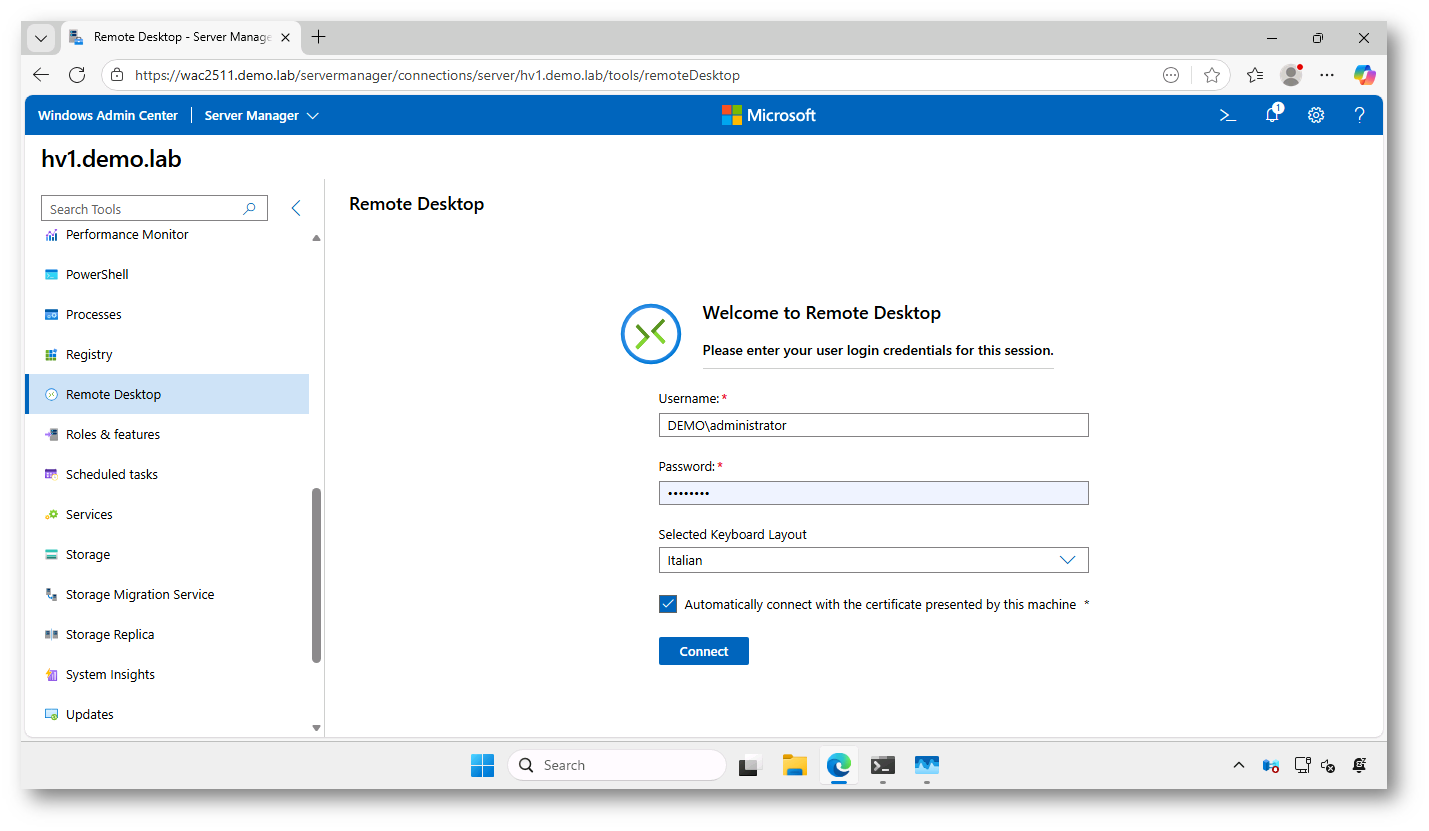Refresh the browser page

(x=77, y=75)
